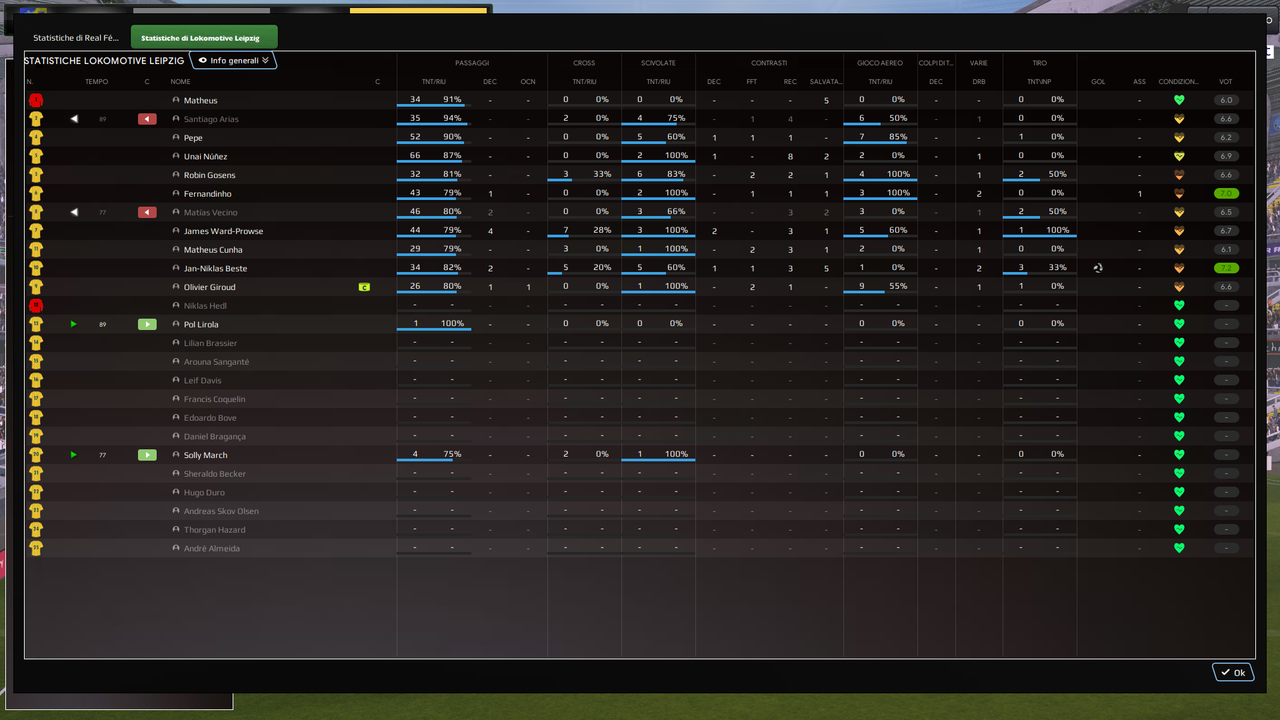The width and height of the screenshot is (1280, 720).
Task: Click the green play arrow in Pol Lirola's row
Action: point(74,324)
